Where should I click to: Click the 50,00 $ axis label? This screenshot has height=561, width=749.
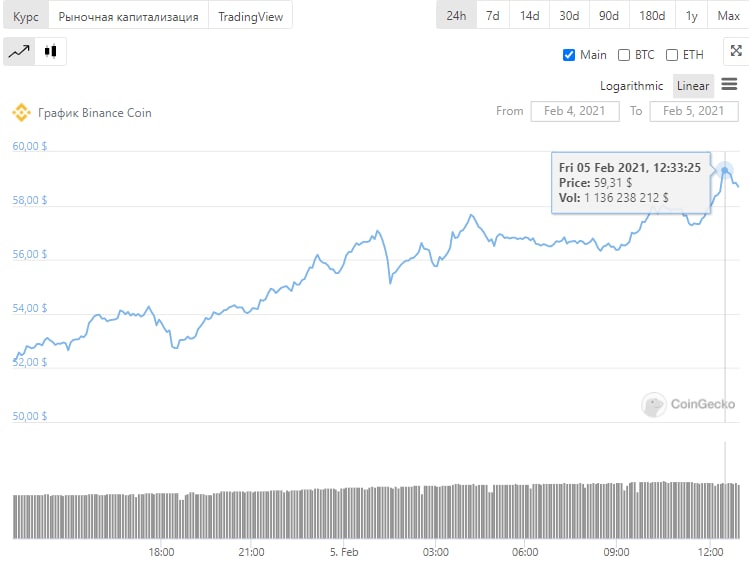[30, 416]
